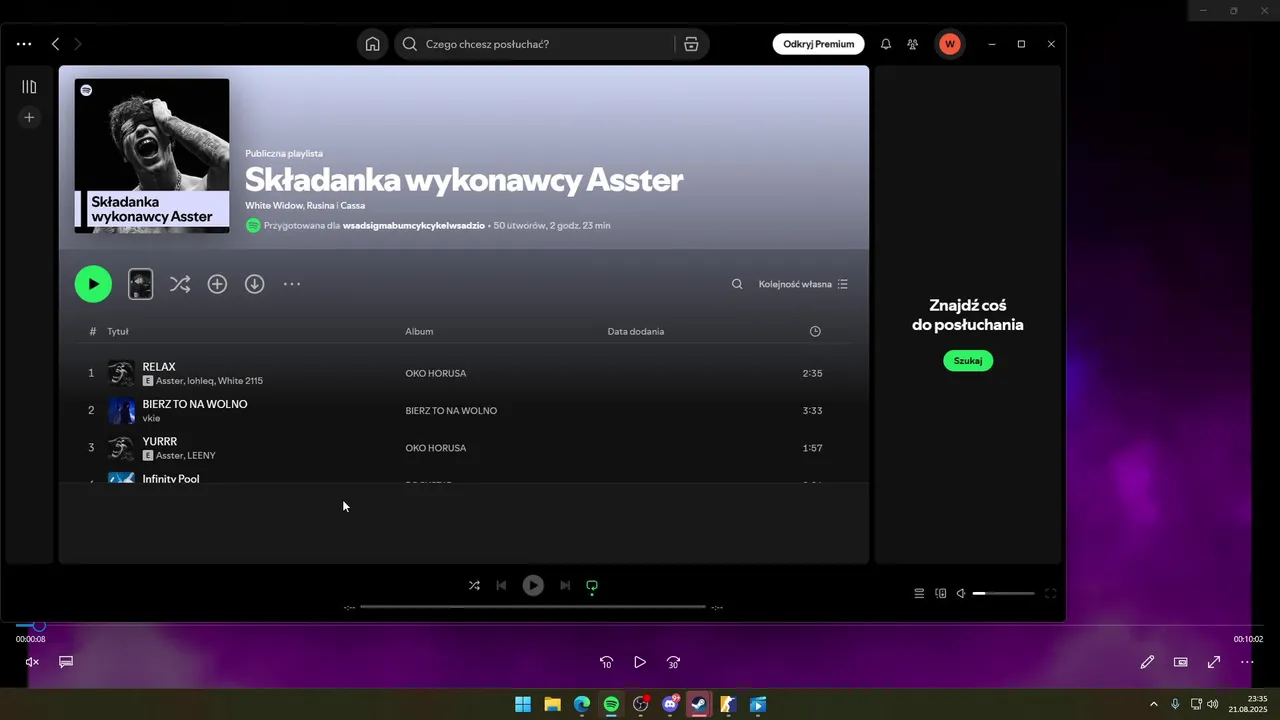Click the Browse icon beside the search field

pos(691,44)
